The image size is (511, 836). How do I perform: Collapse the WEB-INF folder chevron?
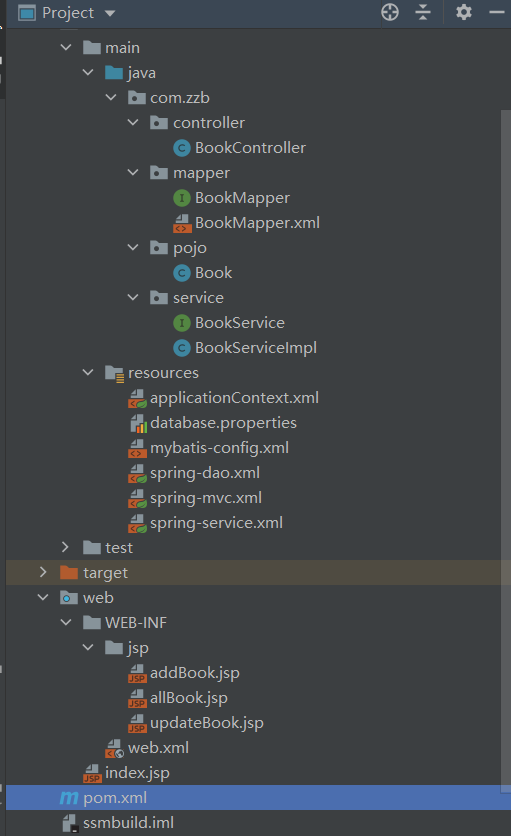[x=66, y=622]
